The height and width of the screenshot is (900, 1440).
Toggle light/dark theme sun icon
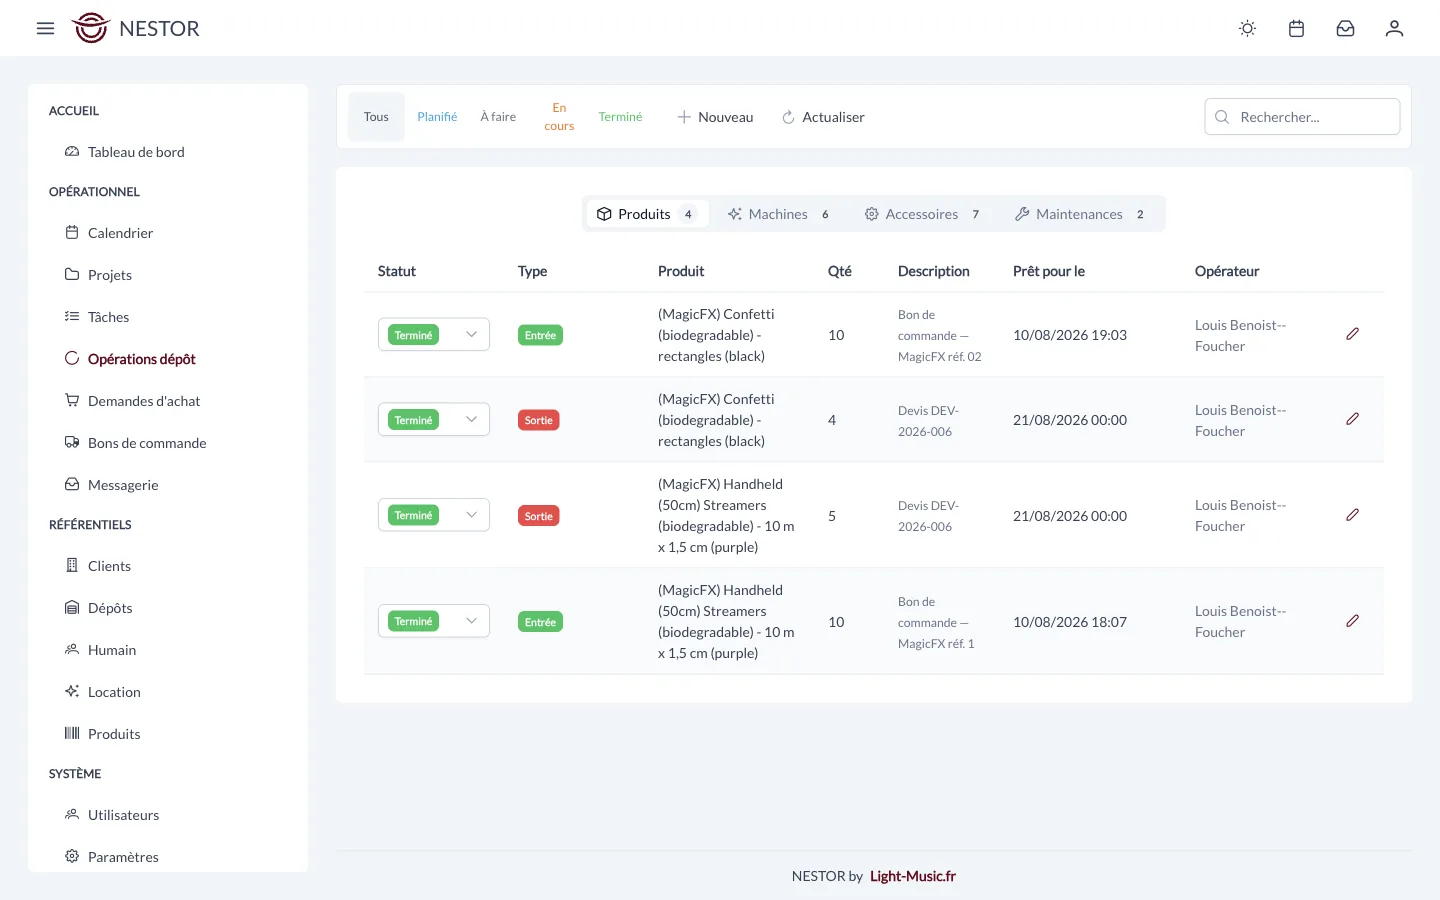pos(1247,28)
